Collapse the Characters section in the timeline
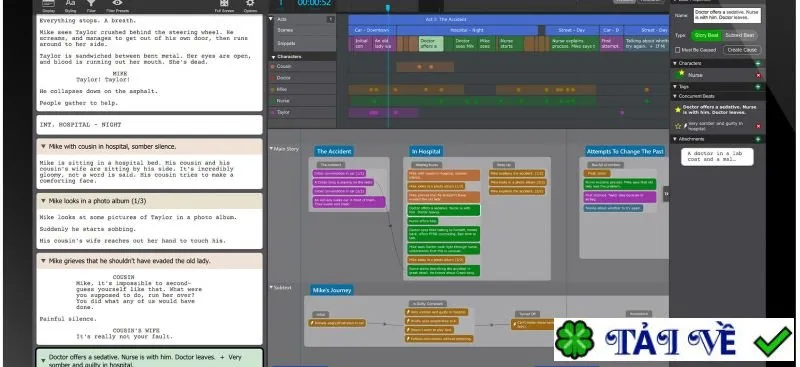 click(273, 57)
